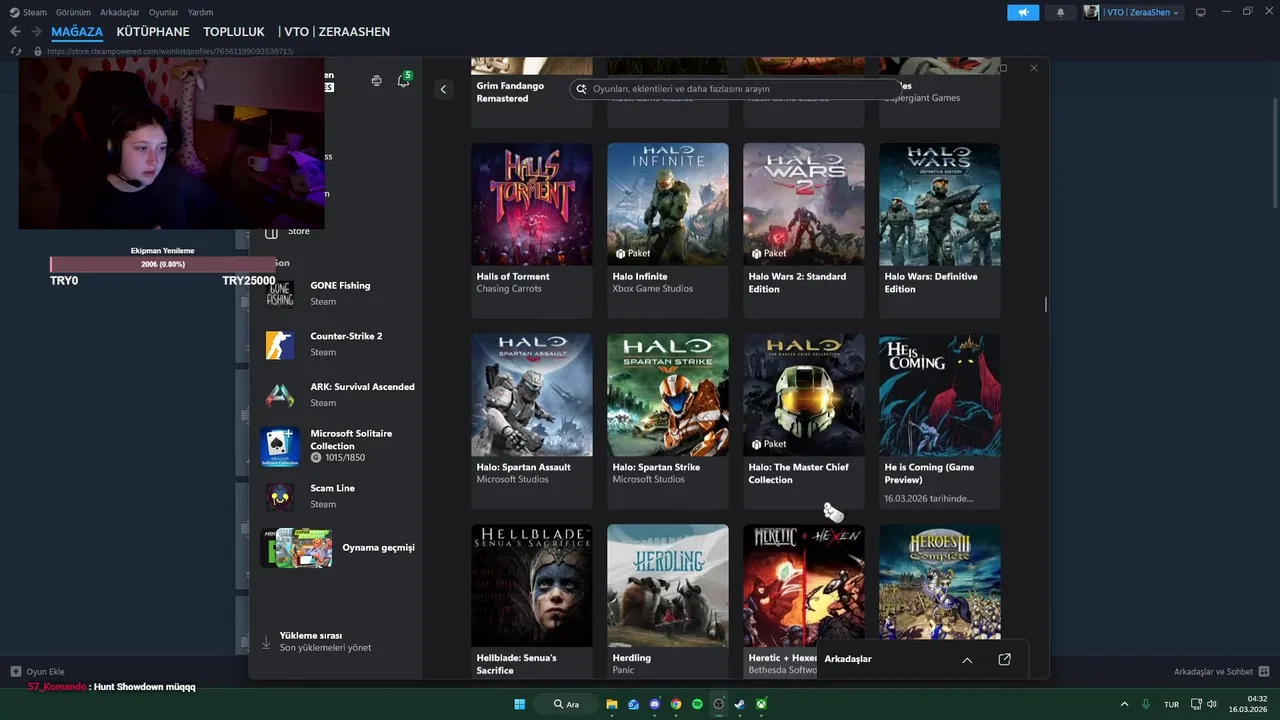The image size is (1280, 720).
Task: Select Scam Line in Xbox sidebar
Action: tap(338, 496)
